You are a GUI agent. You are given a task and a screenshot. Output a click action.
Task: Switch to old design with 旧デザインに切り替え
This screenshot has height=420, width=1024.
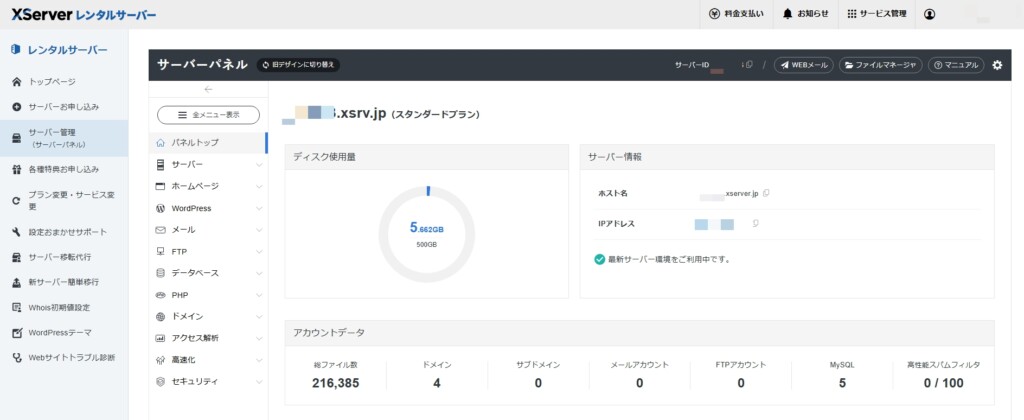tap(298, 65)
